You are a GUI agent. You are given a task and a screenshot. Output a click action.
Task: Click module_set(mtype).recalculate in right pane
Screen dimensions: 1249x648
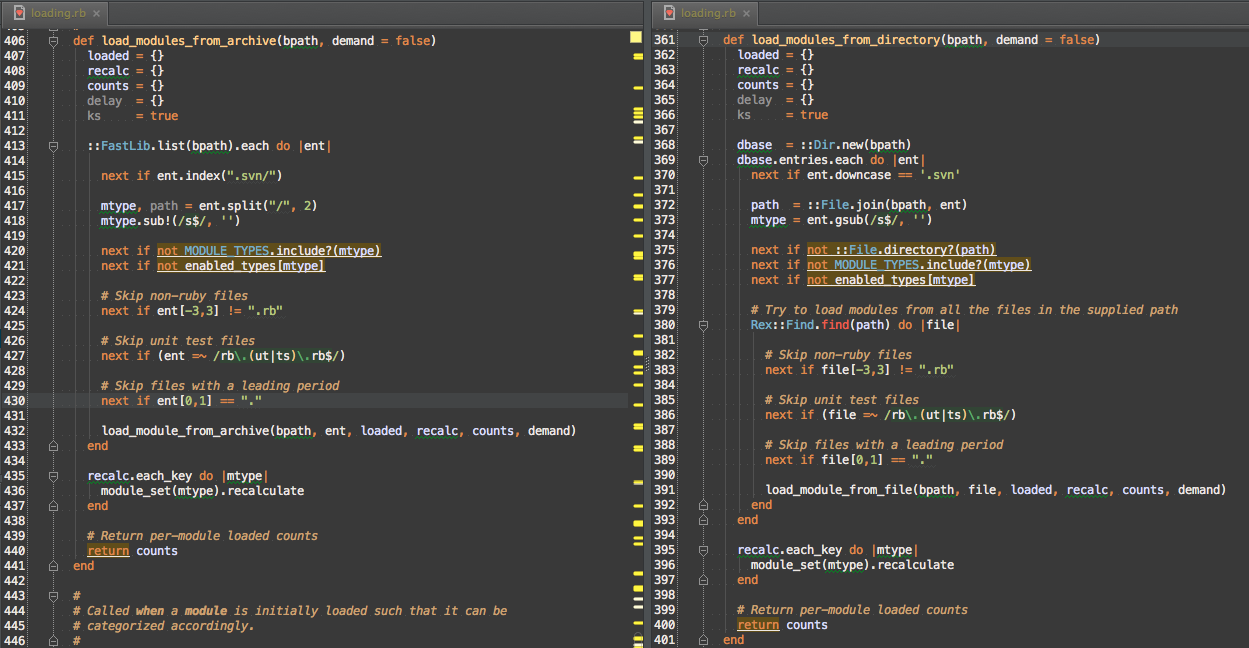[852, 565]
